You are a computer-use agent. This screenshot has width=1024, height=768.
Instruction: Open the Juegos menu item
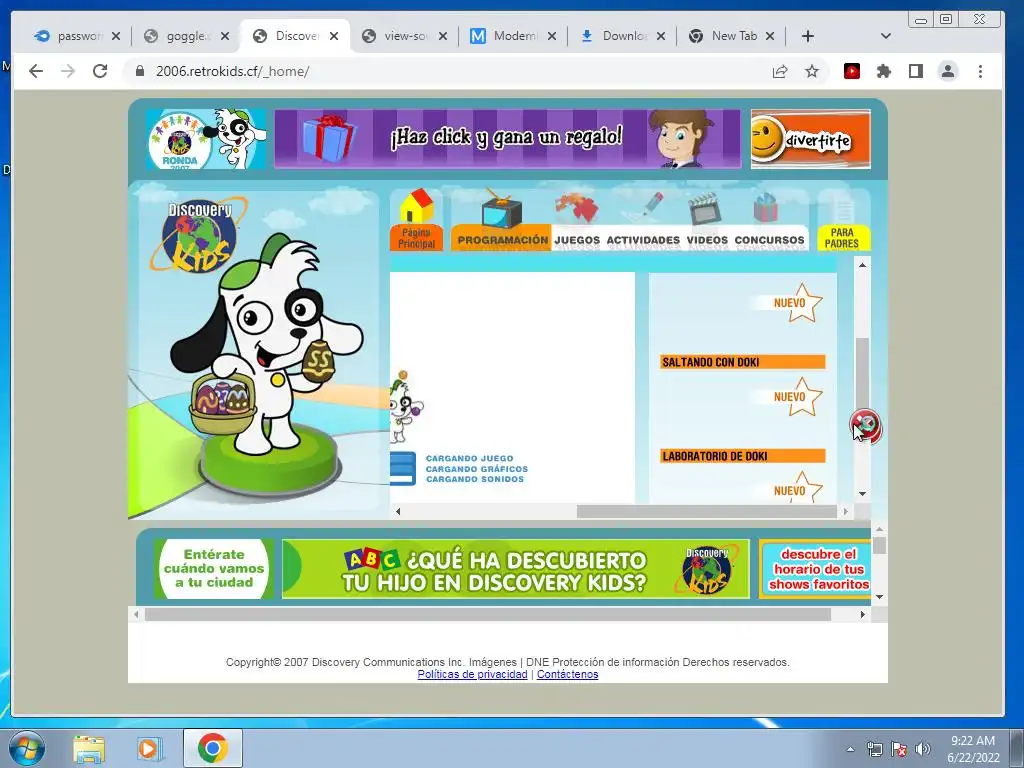(x=577, y=223)
